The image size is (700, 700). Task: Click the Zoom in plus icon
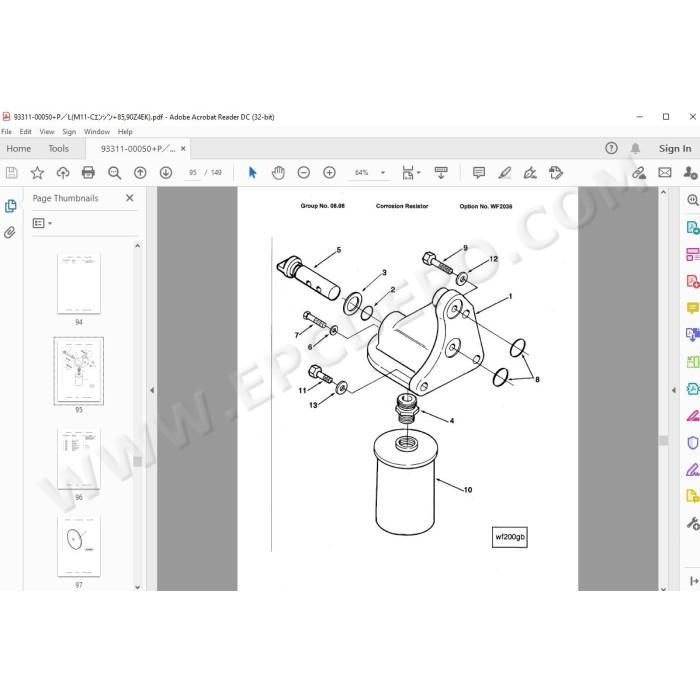pos(329,172)
